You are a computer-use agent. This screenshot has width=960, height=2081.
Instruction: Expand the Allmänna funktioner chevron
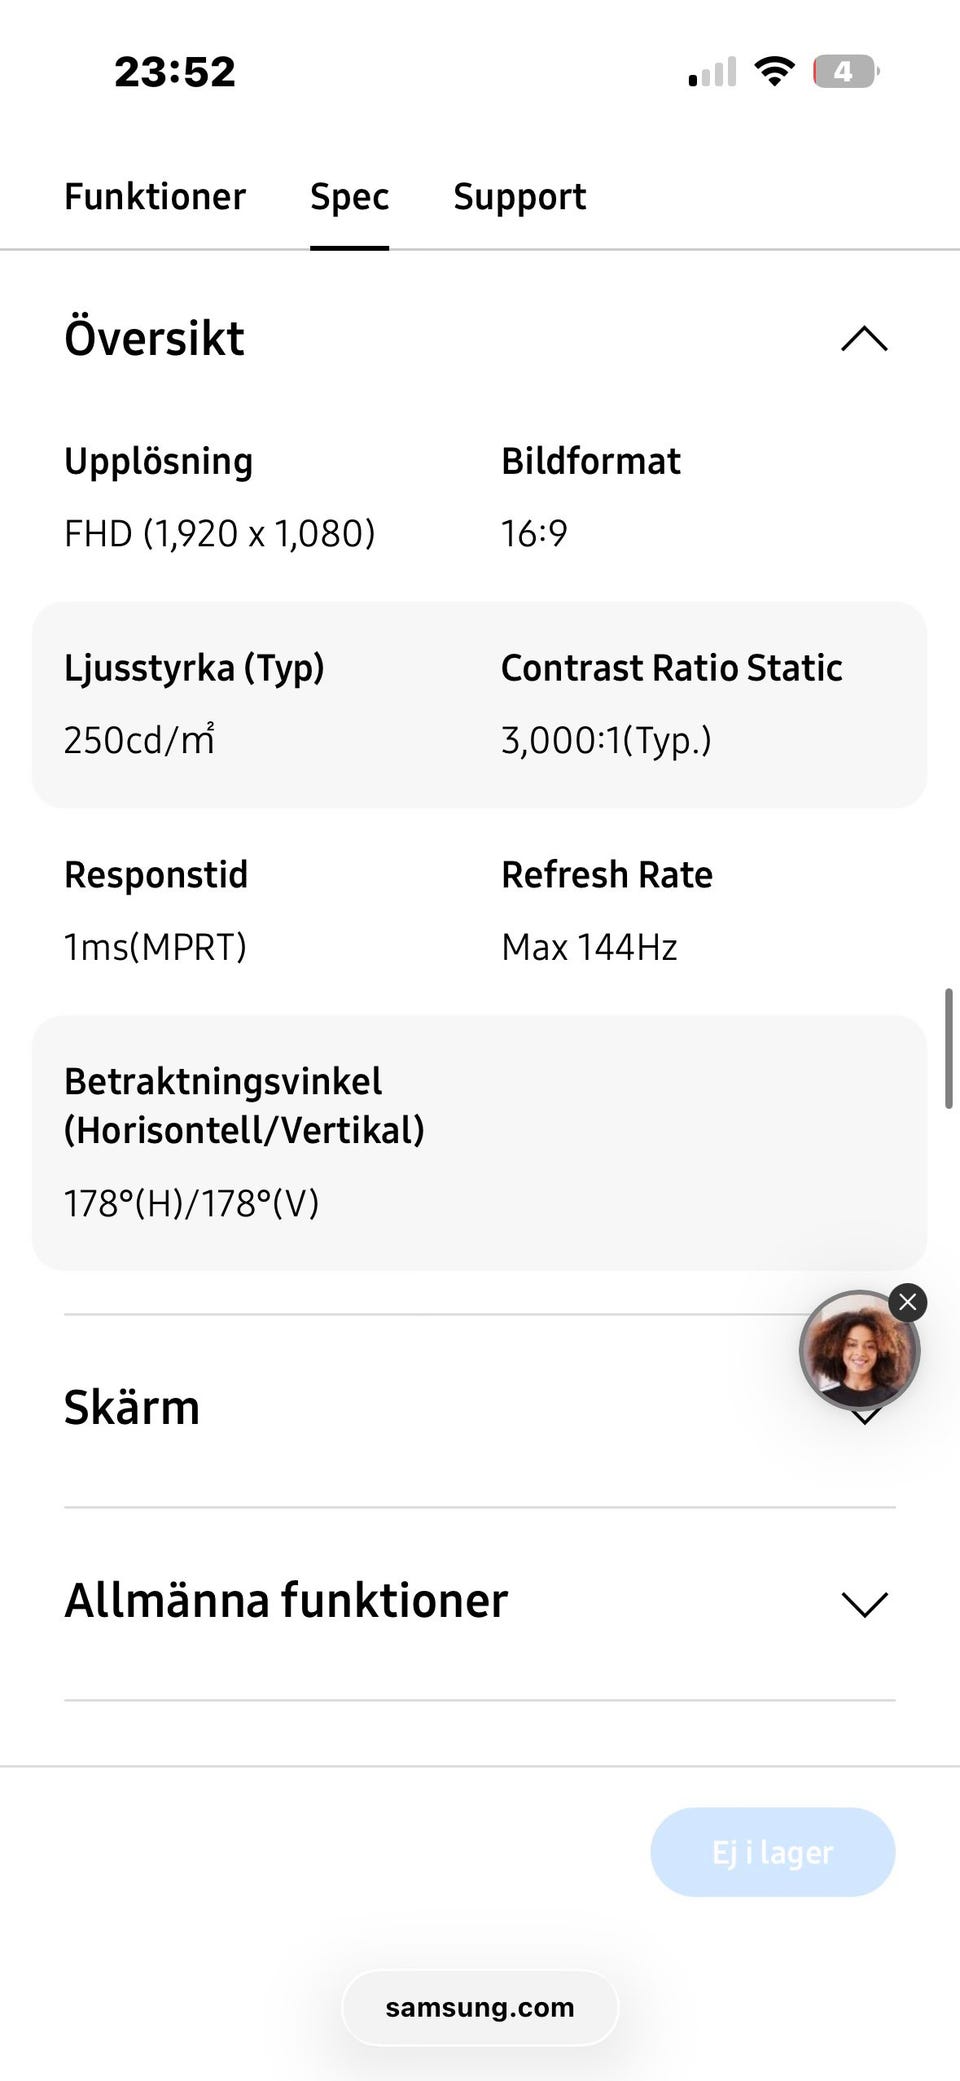click(x=864, y=1603)
